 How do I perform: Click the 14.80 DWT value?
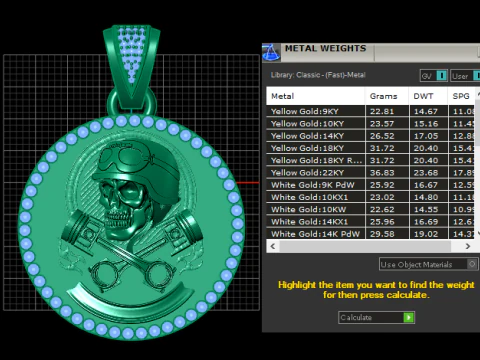pos(426,197)
